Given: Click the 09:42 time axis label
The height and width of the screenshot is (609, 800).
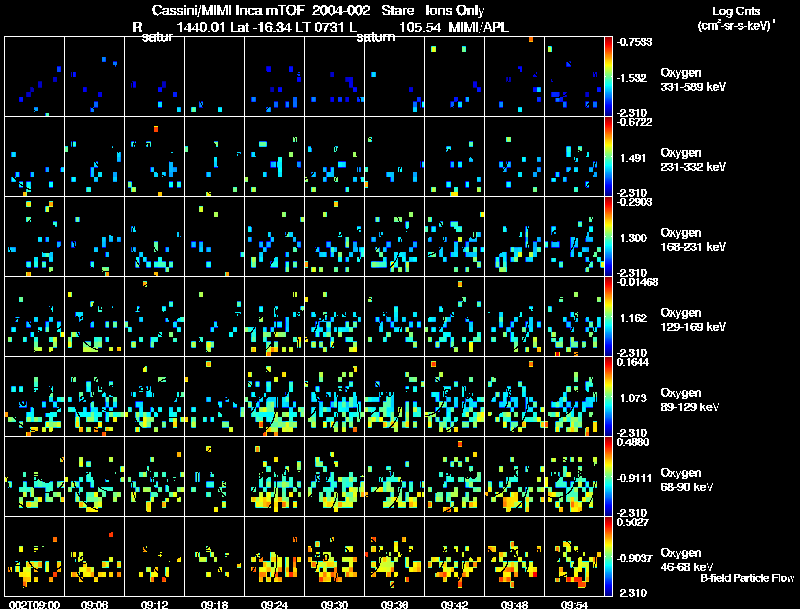Looking at the screenshot, I should coord(454,604).
